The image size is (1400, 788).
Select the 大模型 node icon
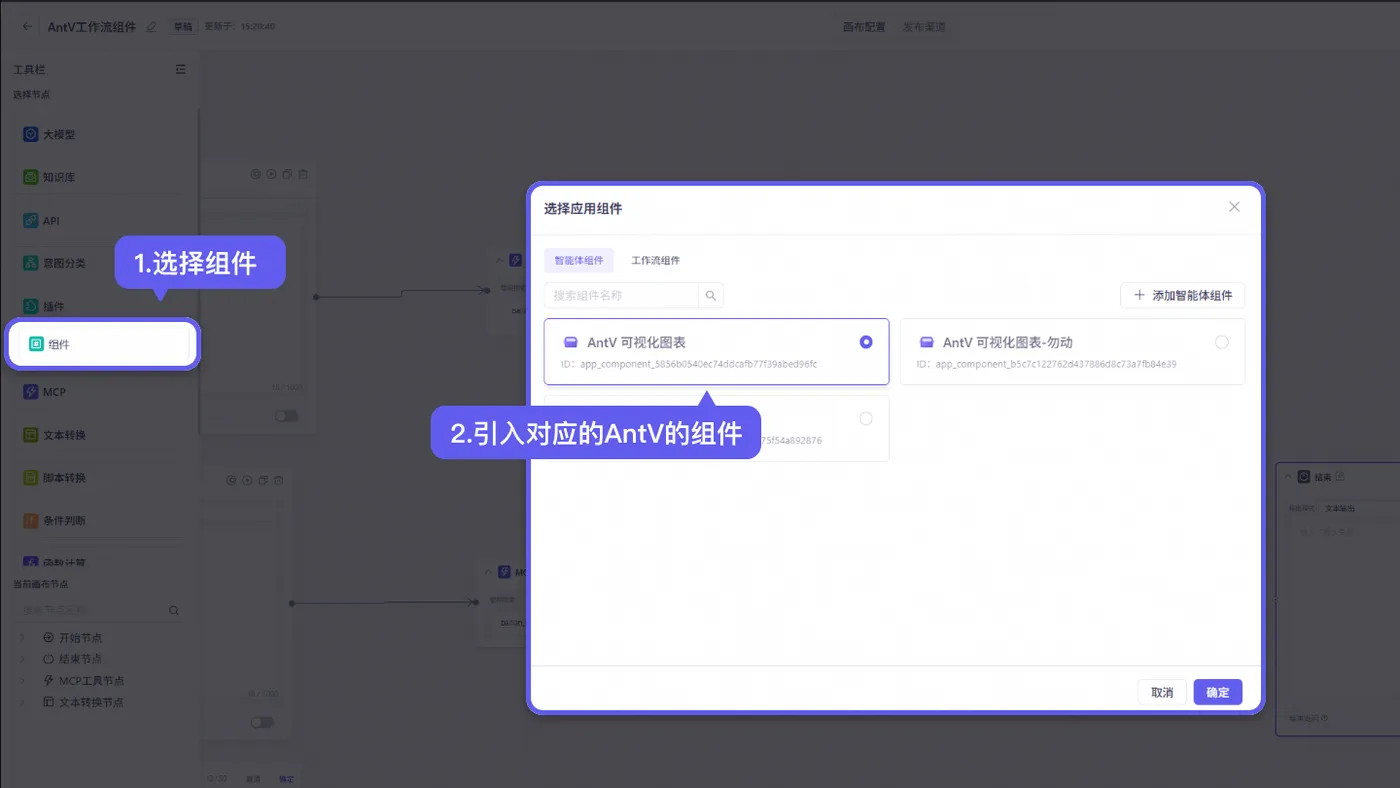coord(31,134)
